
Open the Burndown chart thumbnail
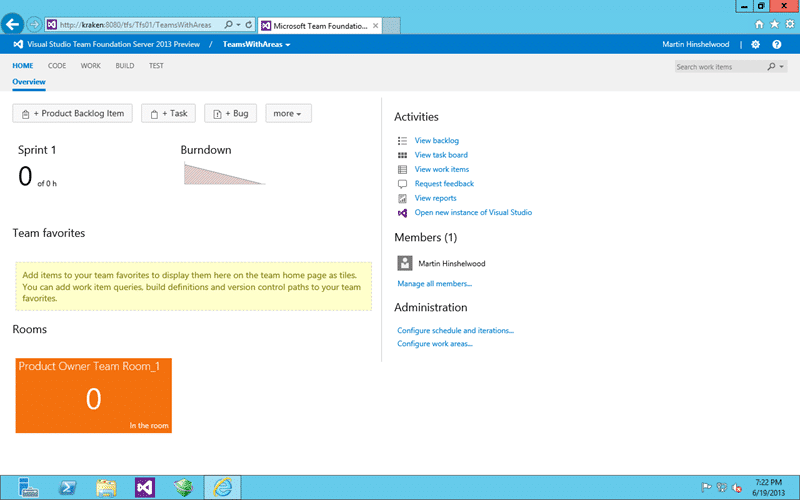pos(224,174)
